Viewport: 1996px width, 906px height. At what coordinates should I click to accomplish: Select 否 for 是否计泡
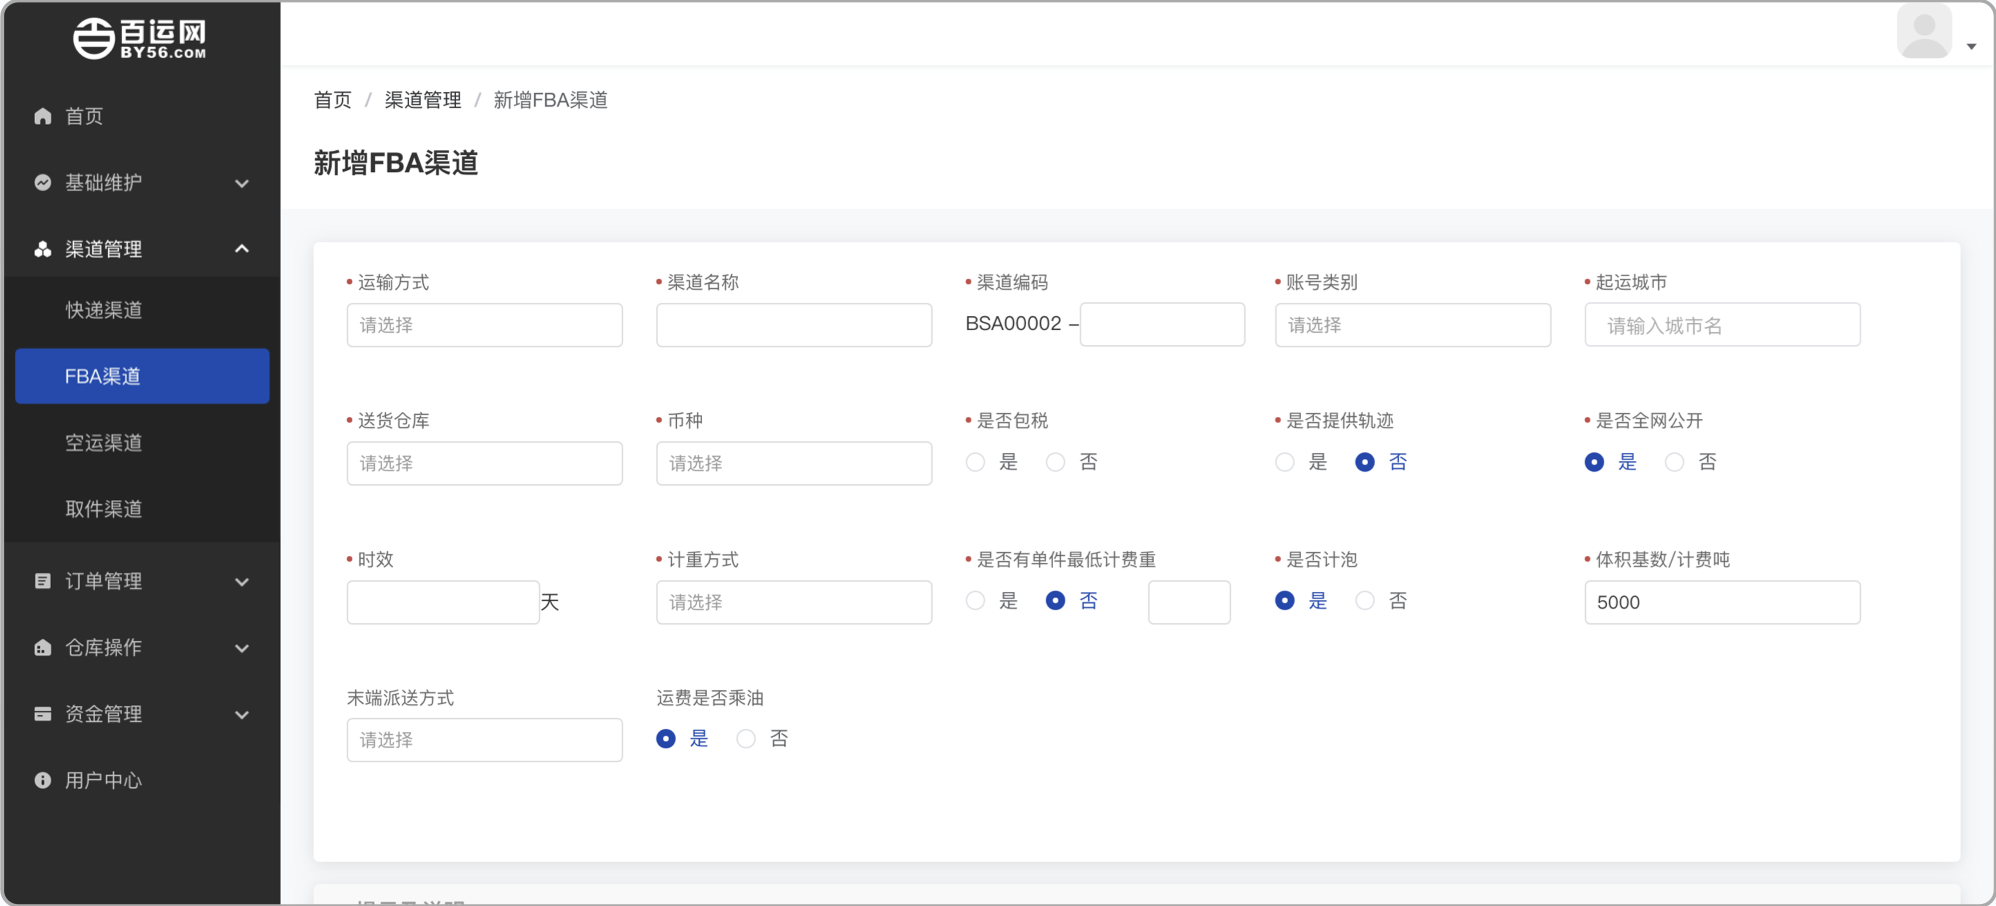click(1364, 600)
